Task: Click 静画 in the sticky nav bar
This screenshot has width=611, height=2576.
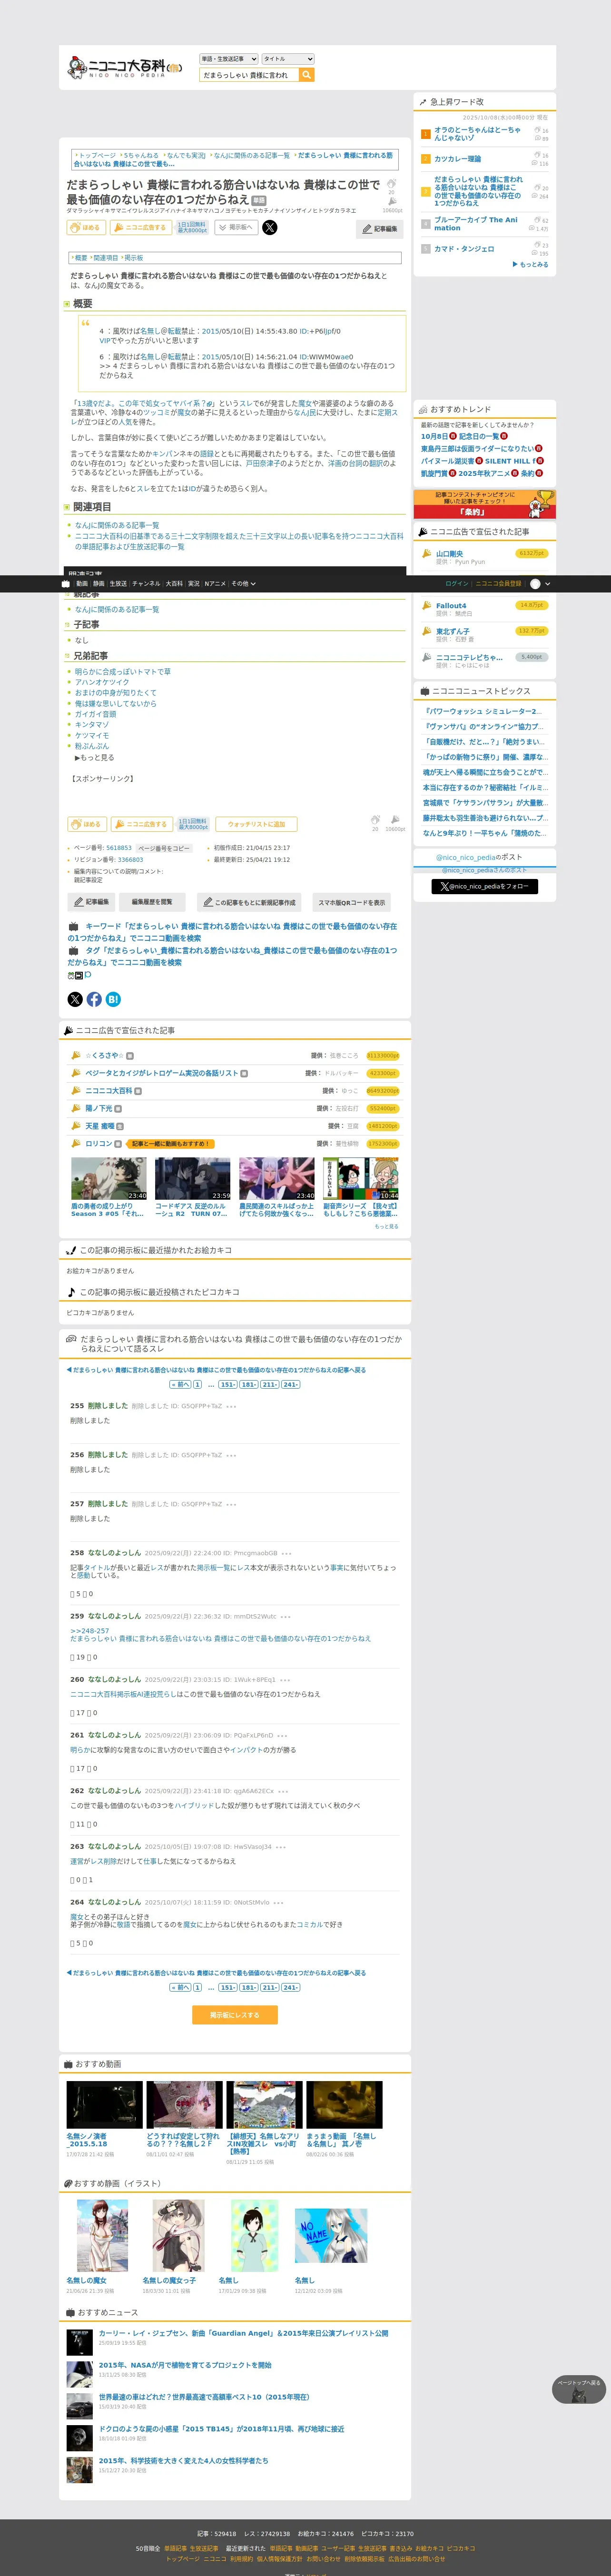Action: tap(99, 583)
